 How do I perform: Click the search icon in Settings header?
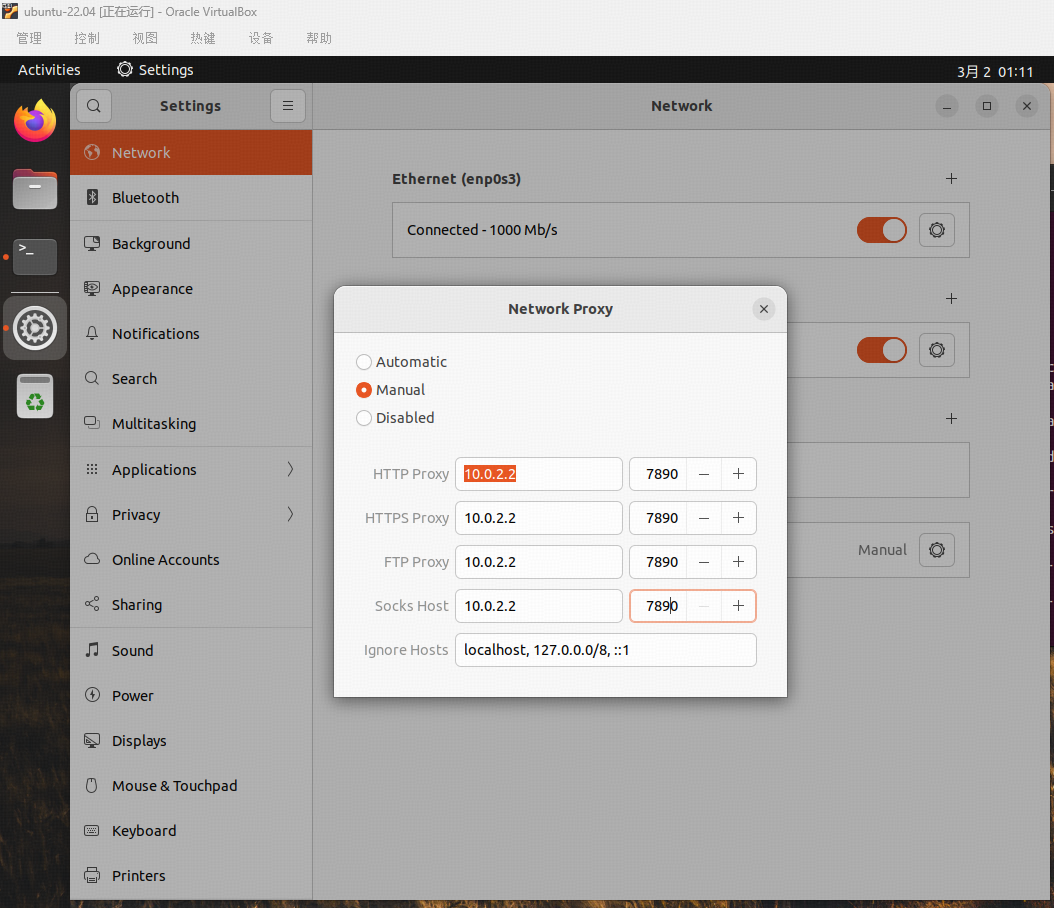tap(94, 106)
